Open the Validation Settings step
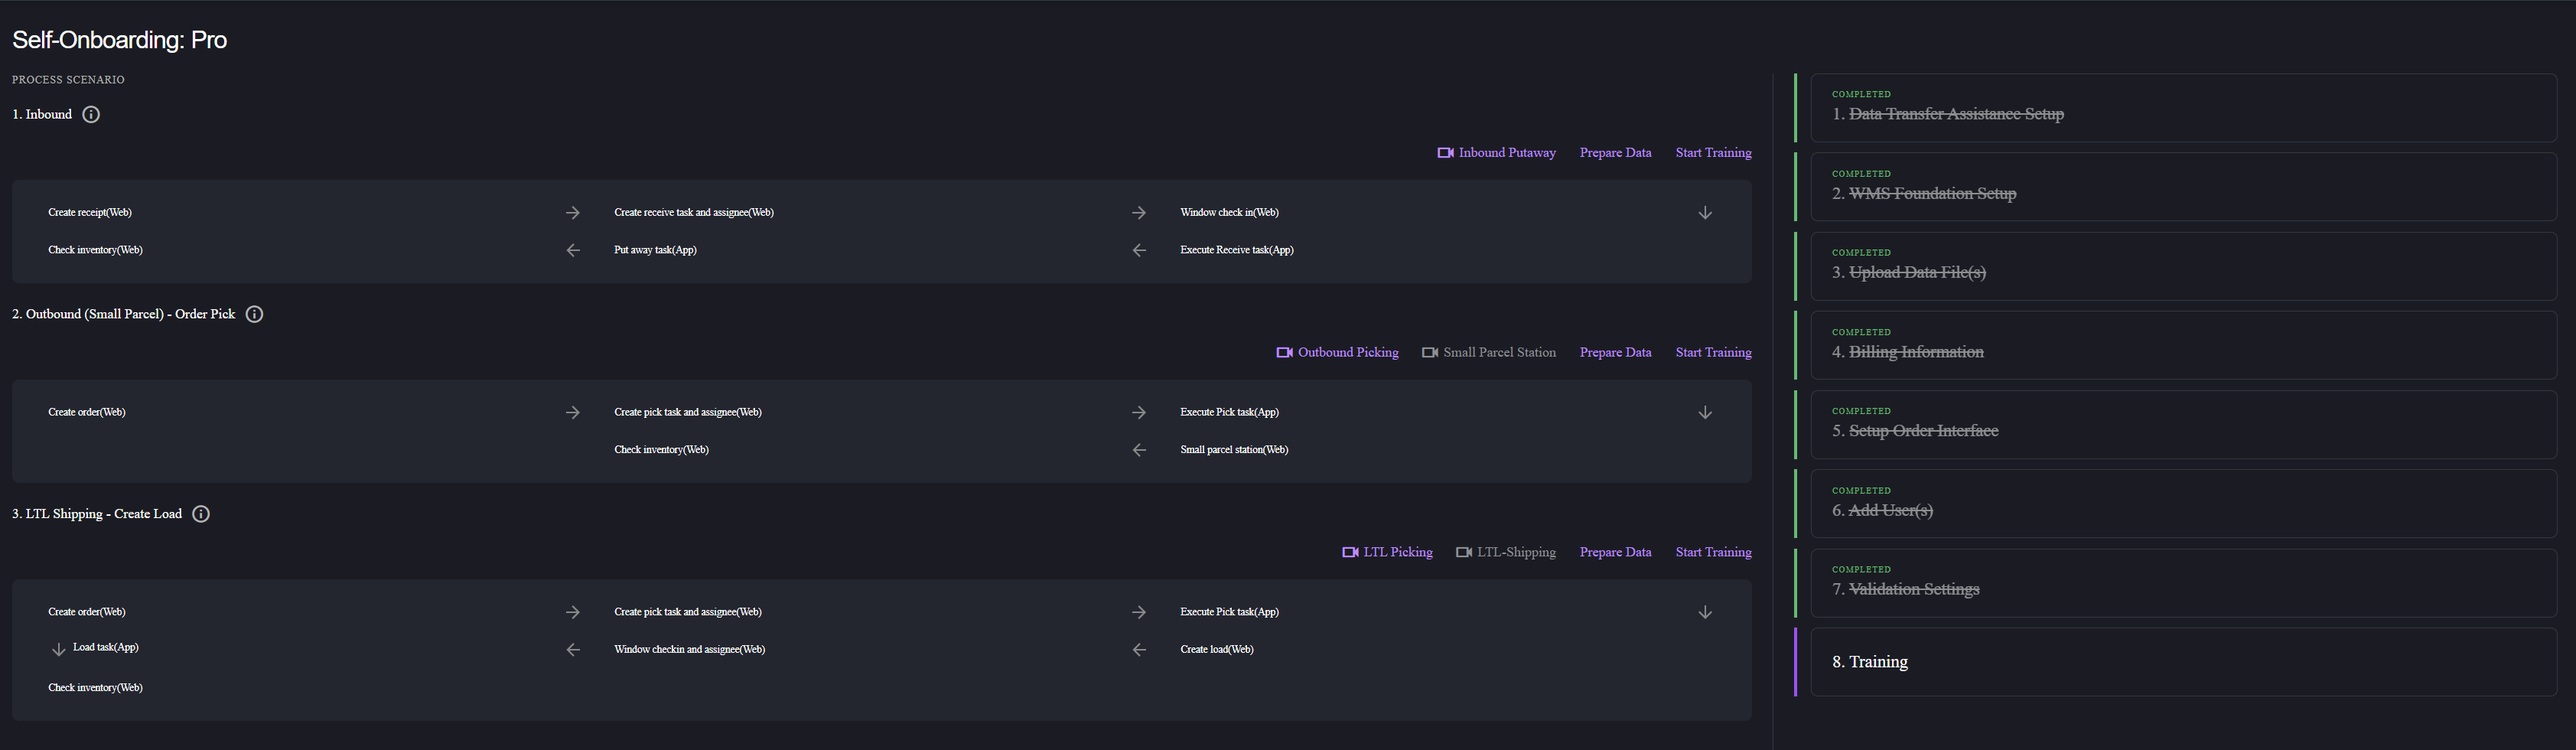This screenshot has width=2576, height=750. [1913, 589]
